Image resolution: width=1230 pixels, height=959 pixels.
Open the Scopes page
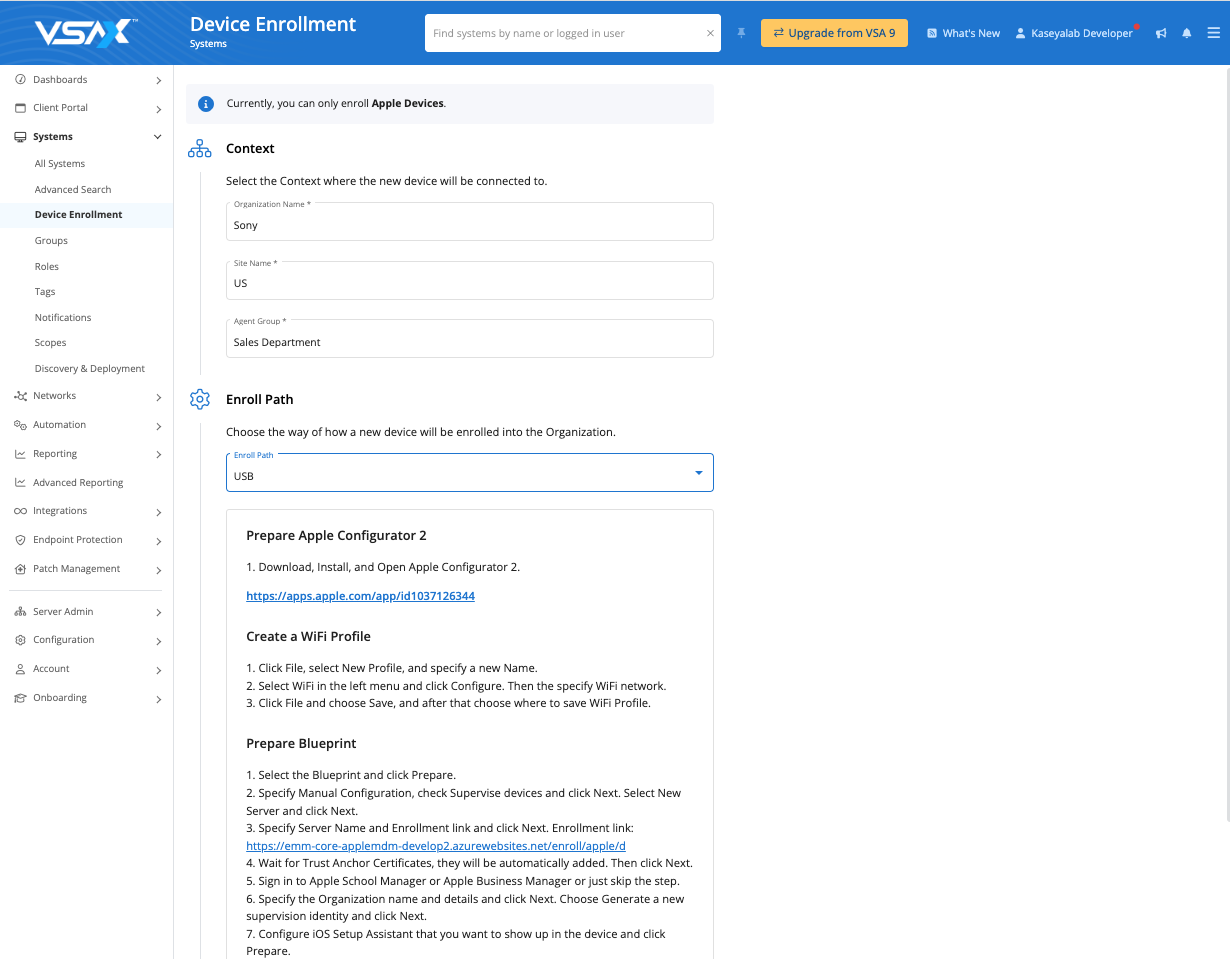(51, 343)
